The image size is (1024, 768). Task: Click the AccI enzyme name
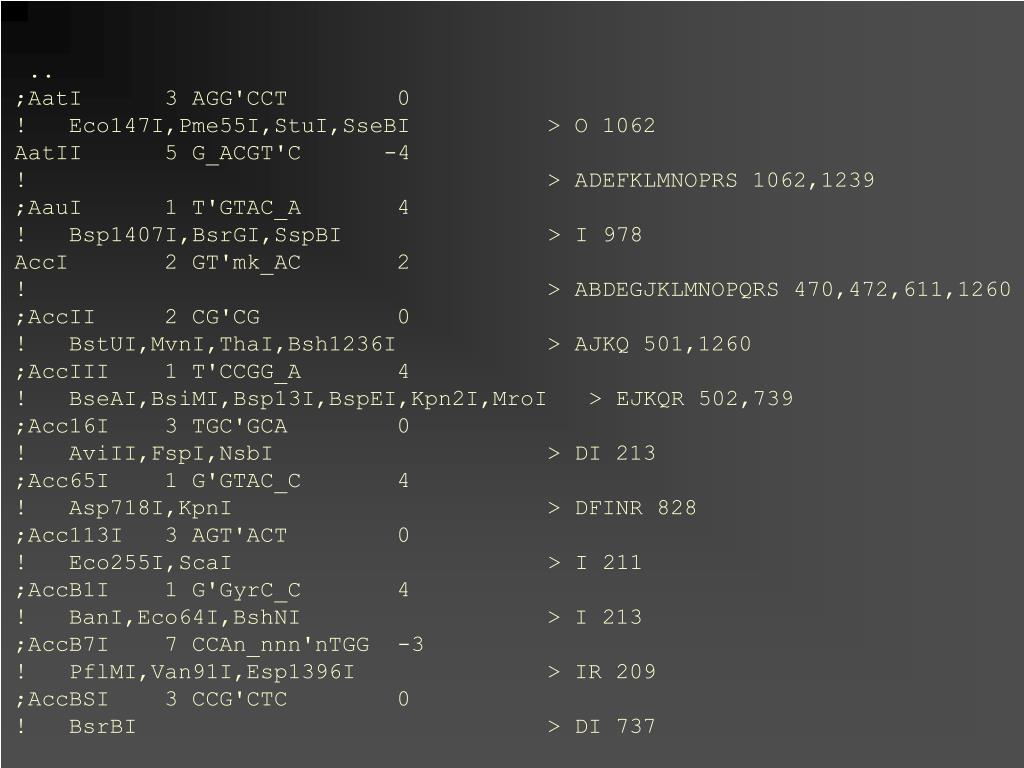point(41,263)
